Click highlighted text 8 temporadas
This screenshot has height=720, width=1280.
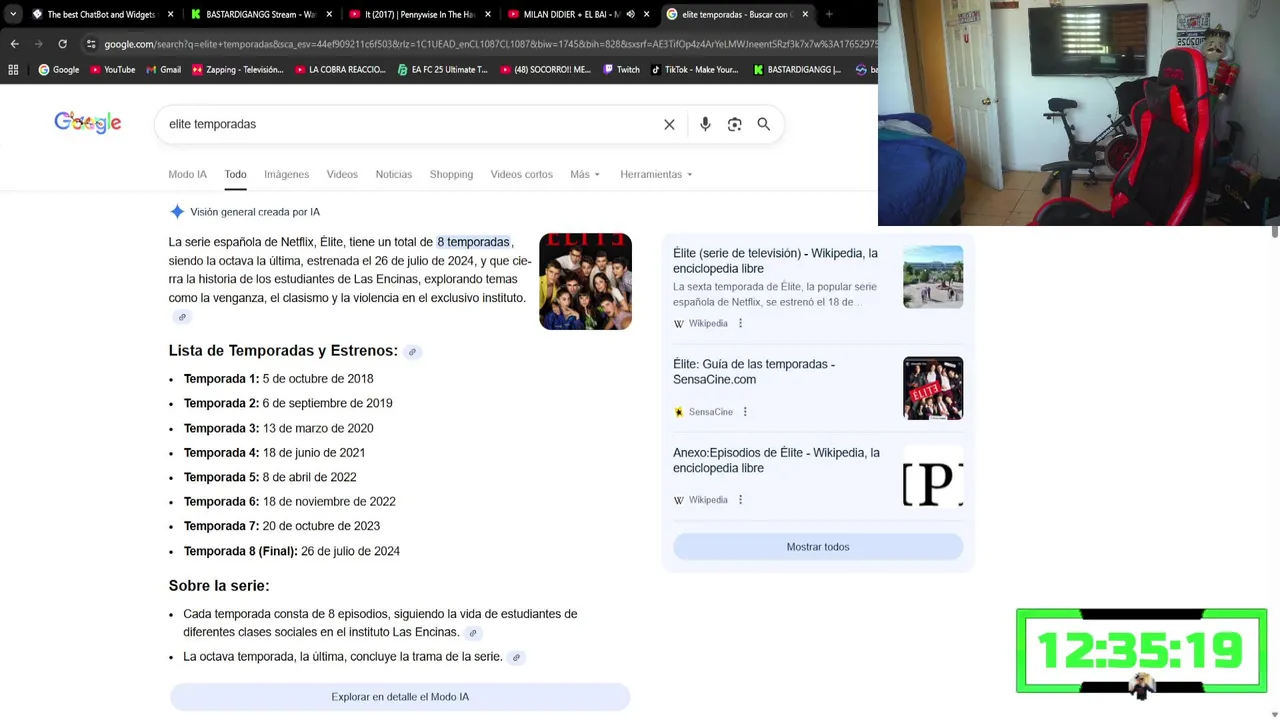tap(473, 242)
